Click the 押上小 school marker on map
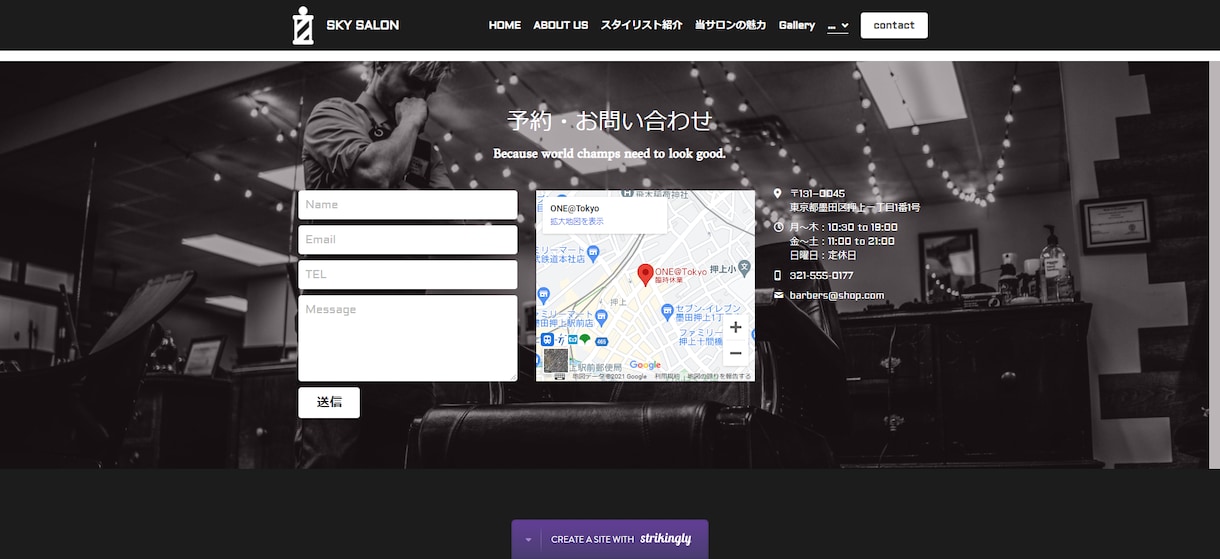The image size is (1220, 559). tap(744, 267)
